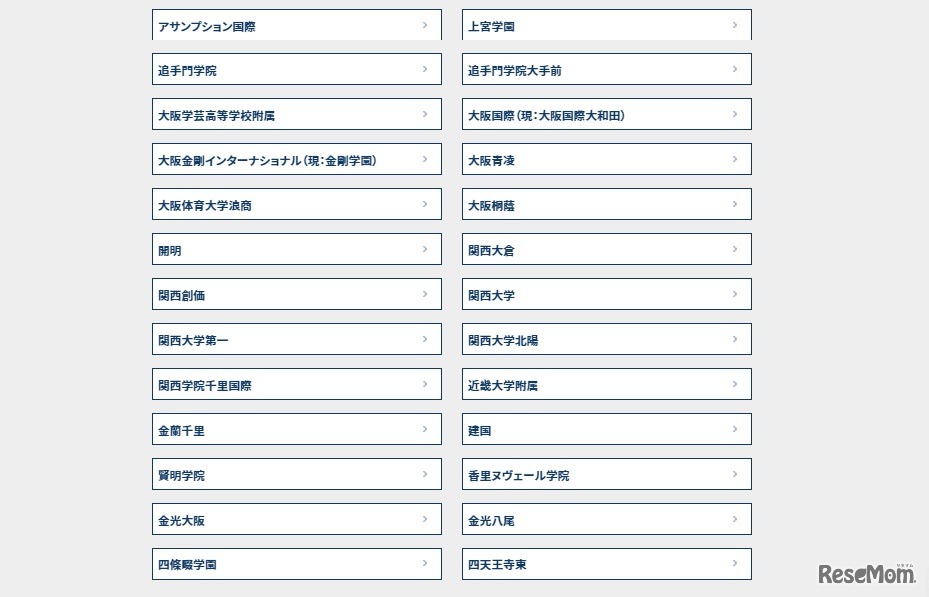Open the 追手門学院大手前 school page
Screen dimensions: 929x597
pyautogui.click(x=606, y=70)
